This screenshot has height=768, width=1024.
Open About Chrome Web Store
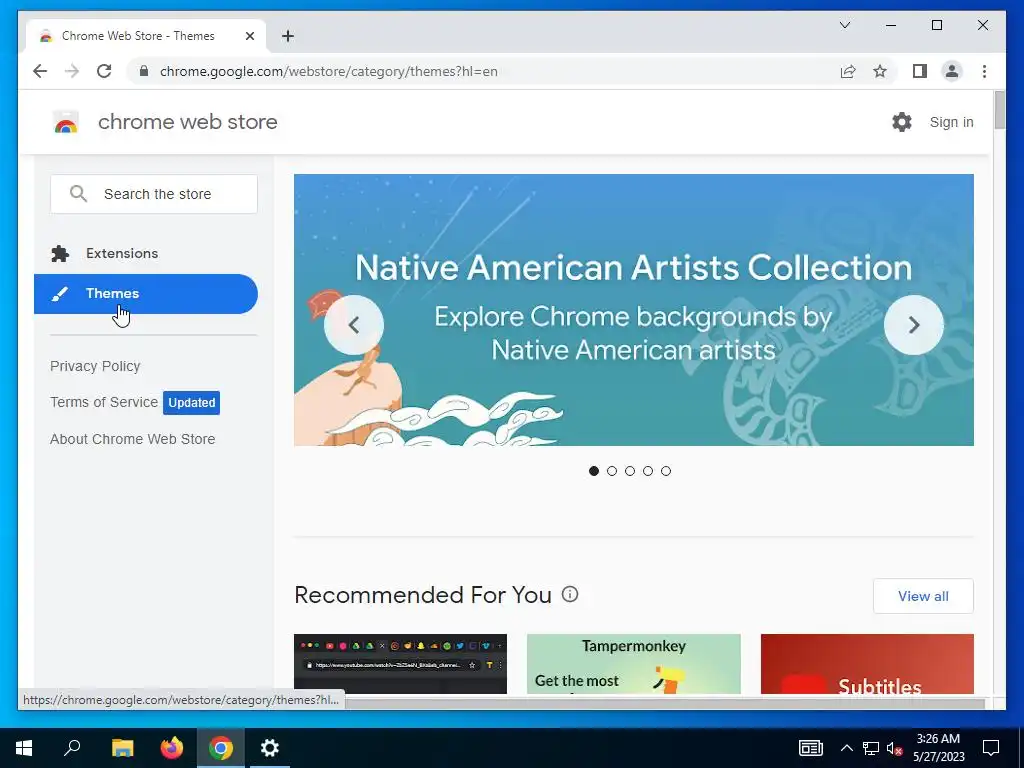coord(133,440)
